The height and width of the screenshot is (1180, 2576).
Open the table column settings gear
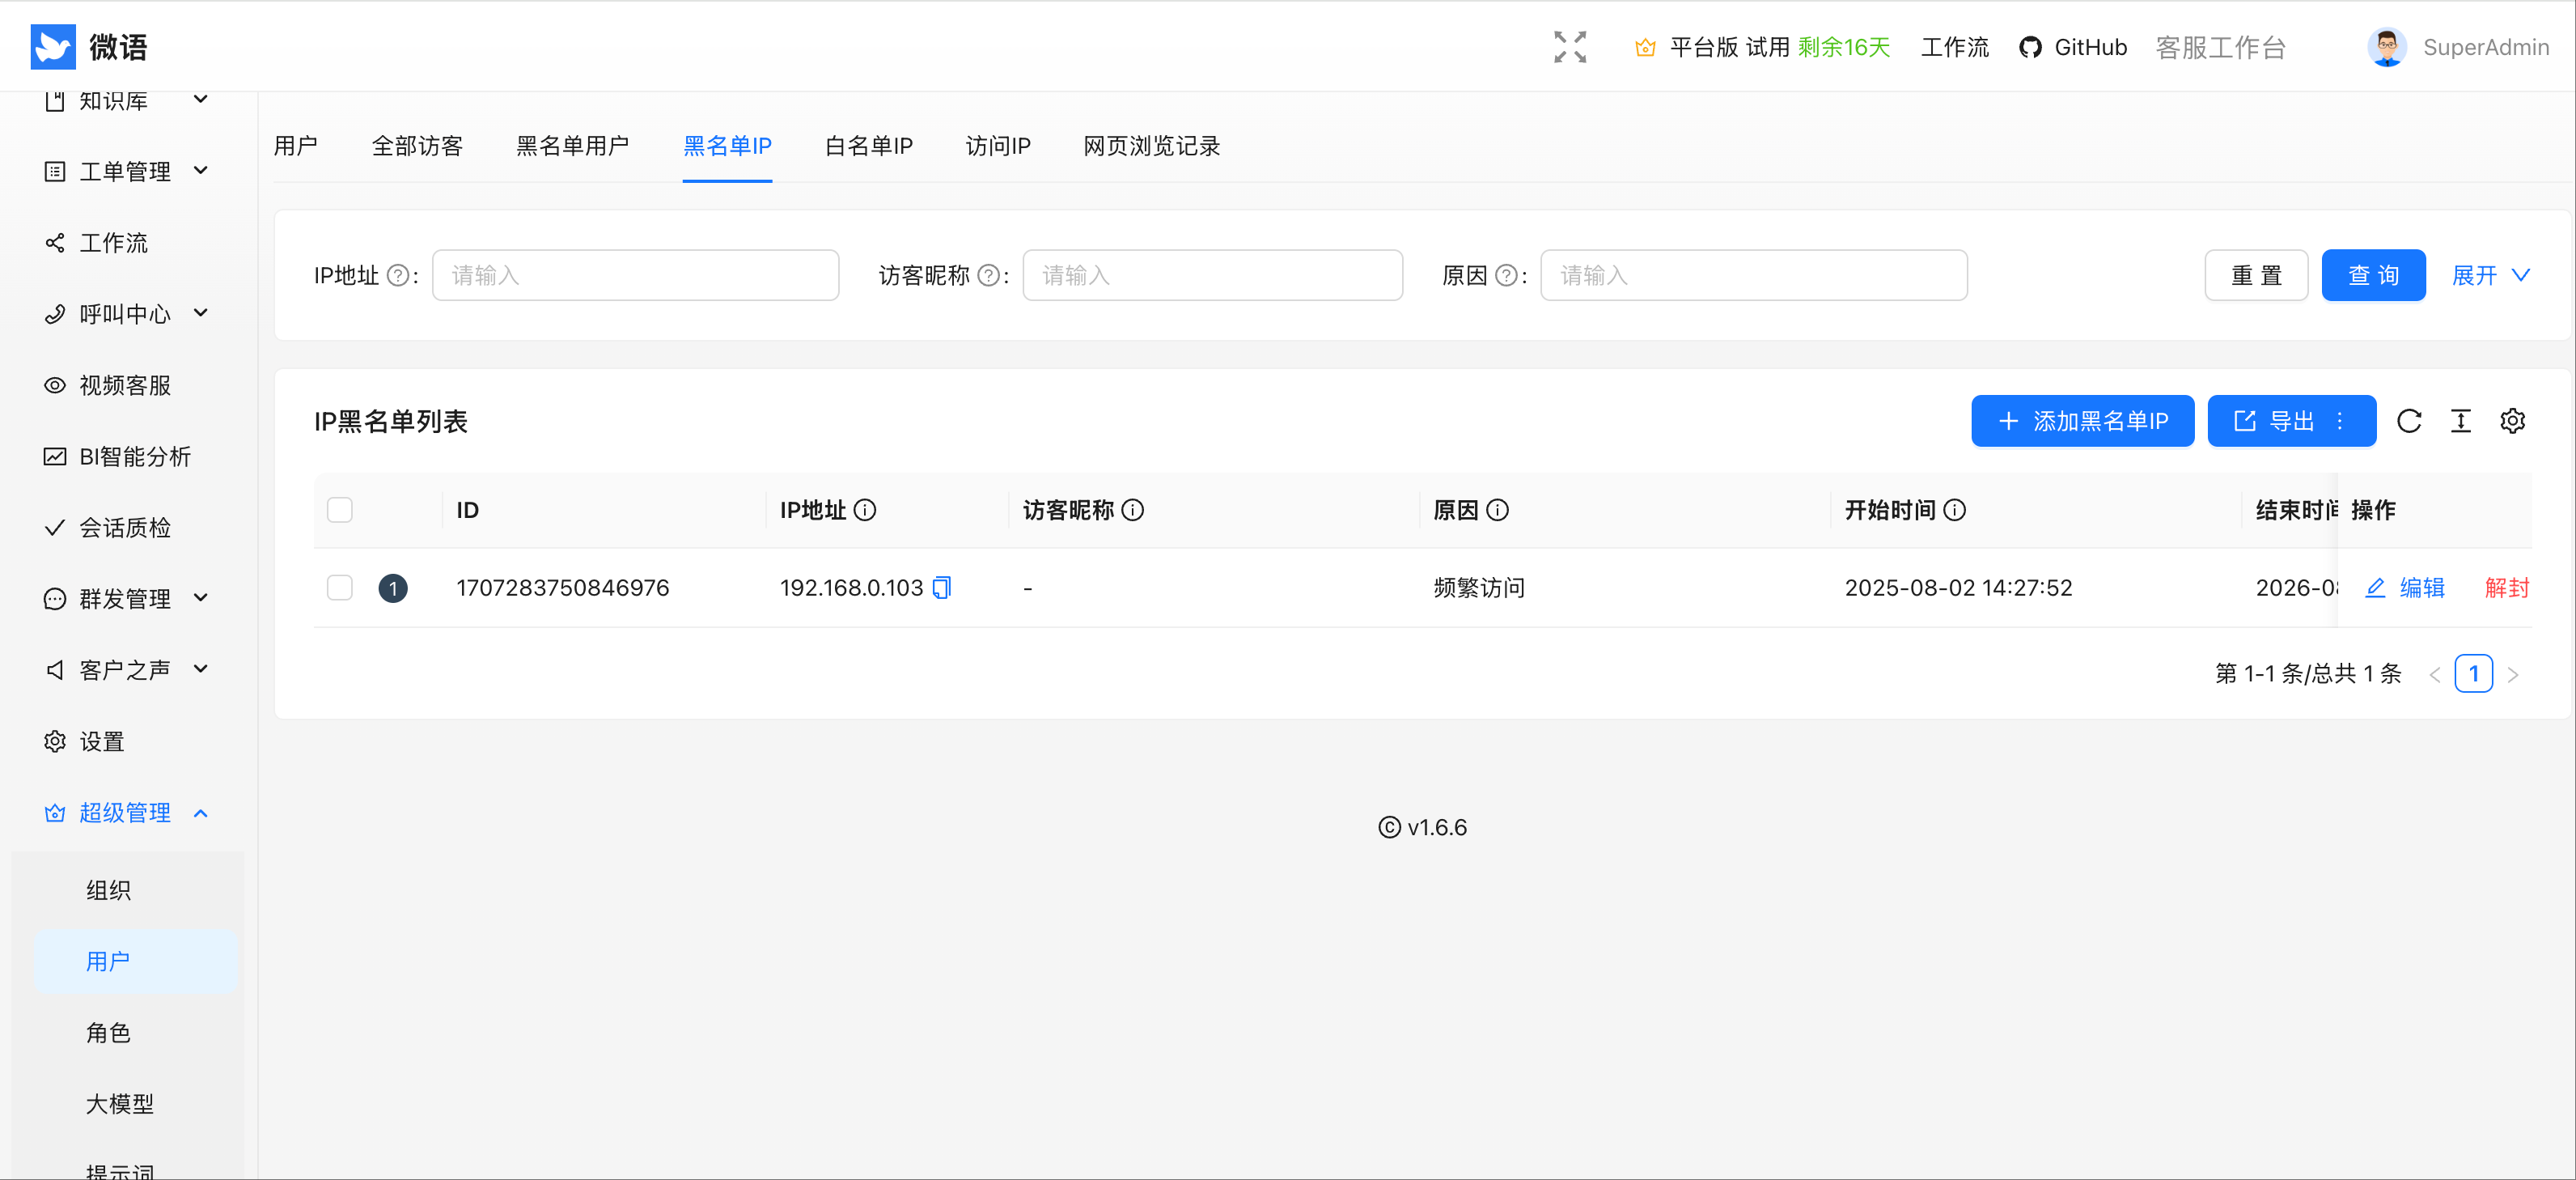coord(2513,421)
